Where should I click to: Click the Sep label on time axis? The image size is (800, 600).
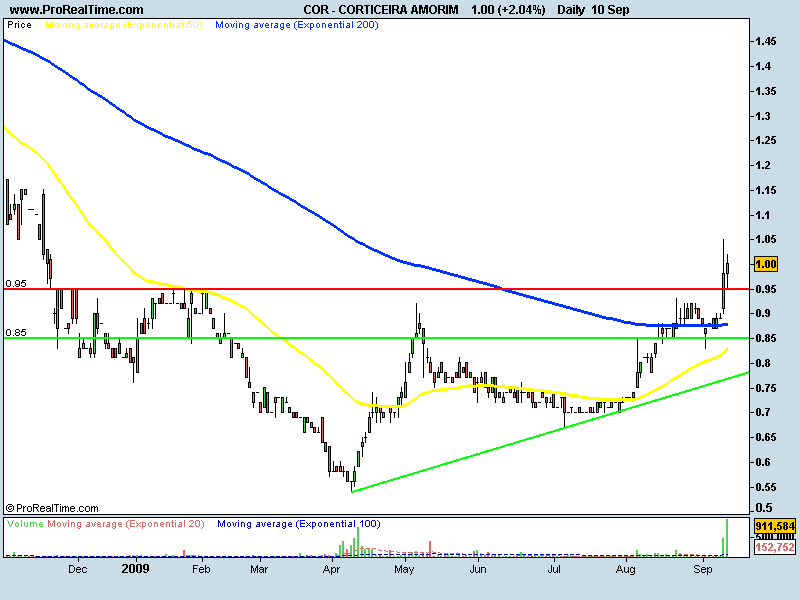[703, 569]
